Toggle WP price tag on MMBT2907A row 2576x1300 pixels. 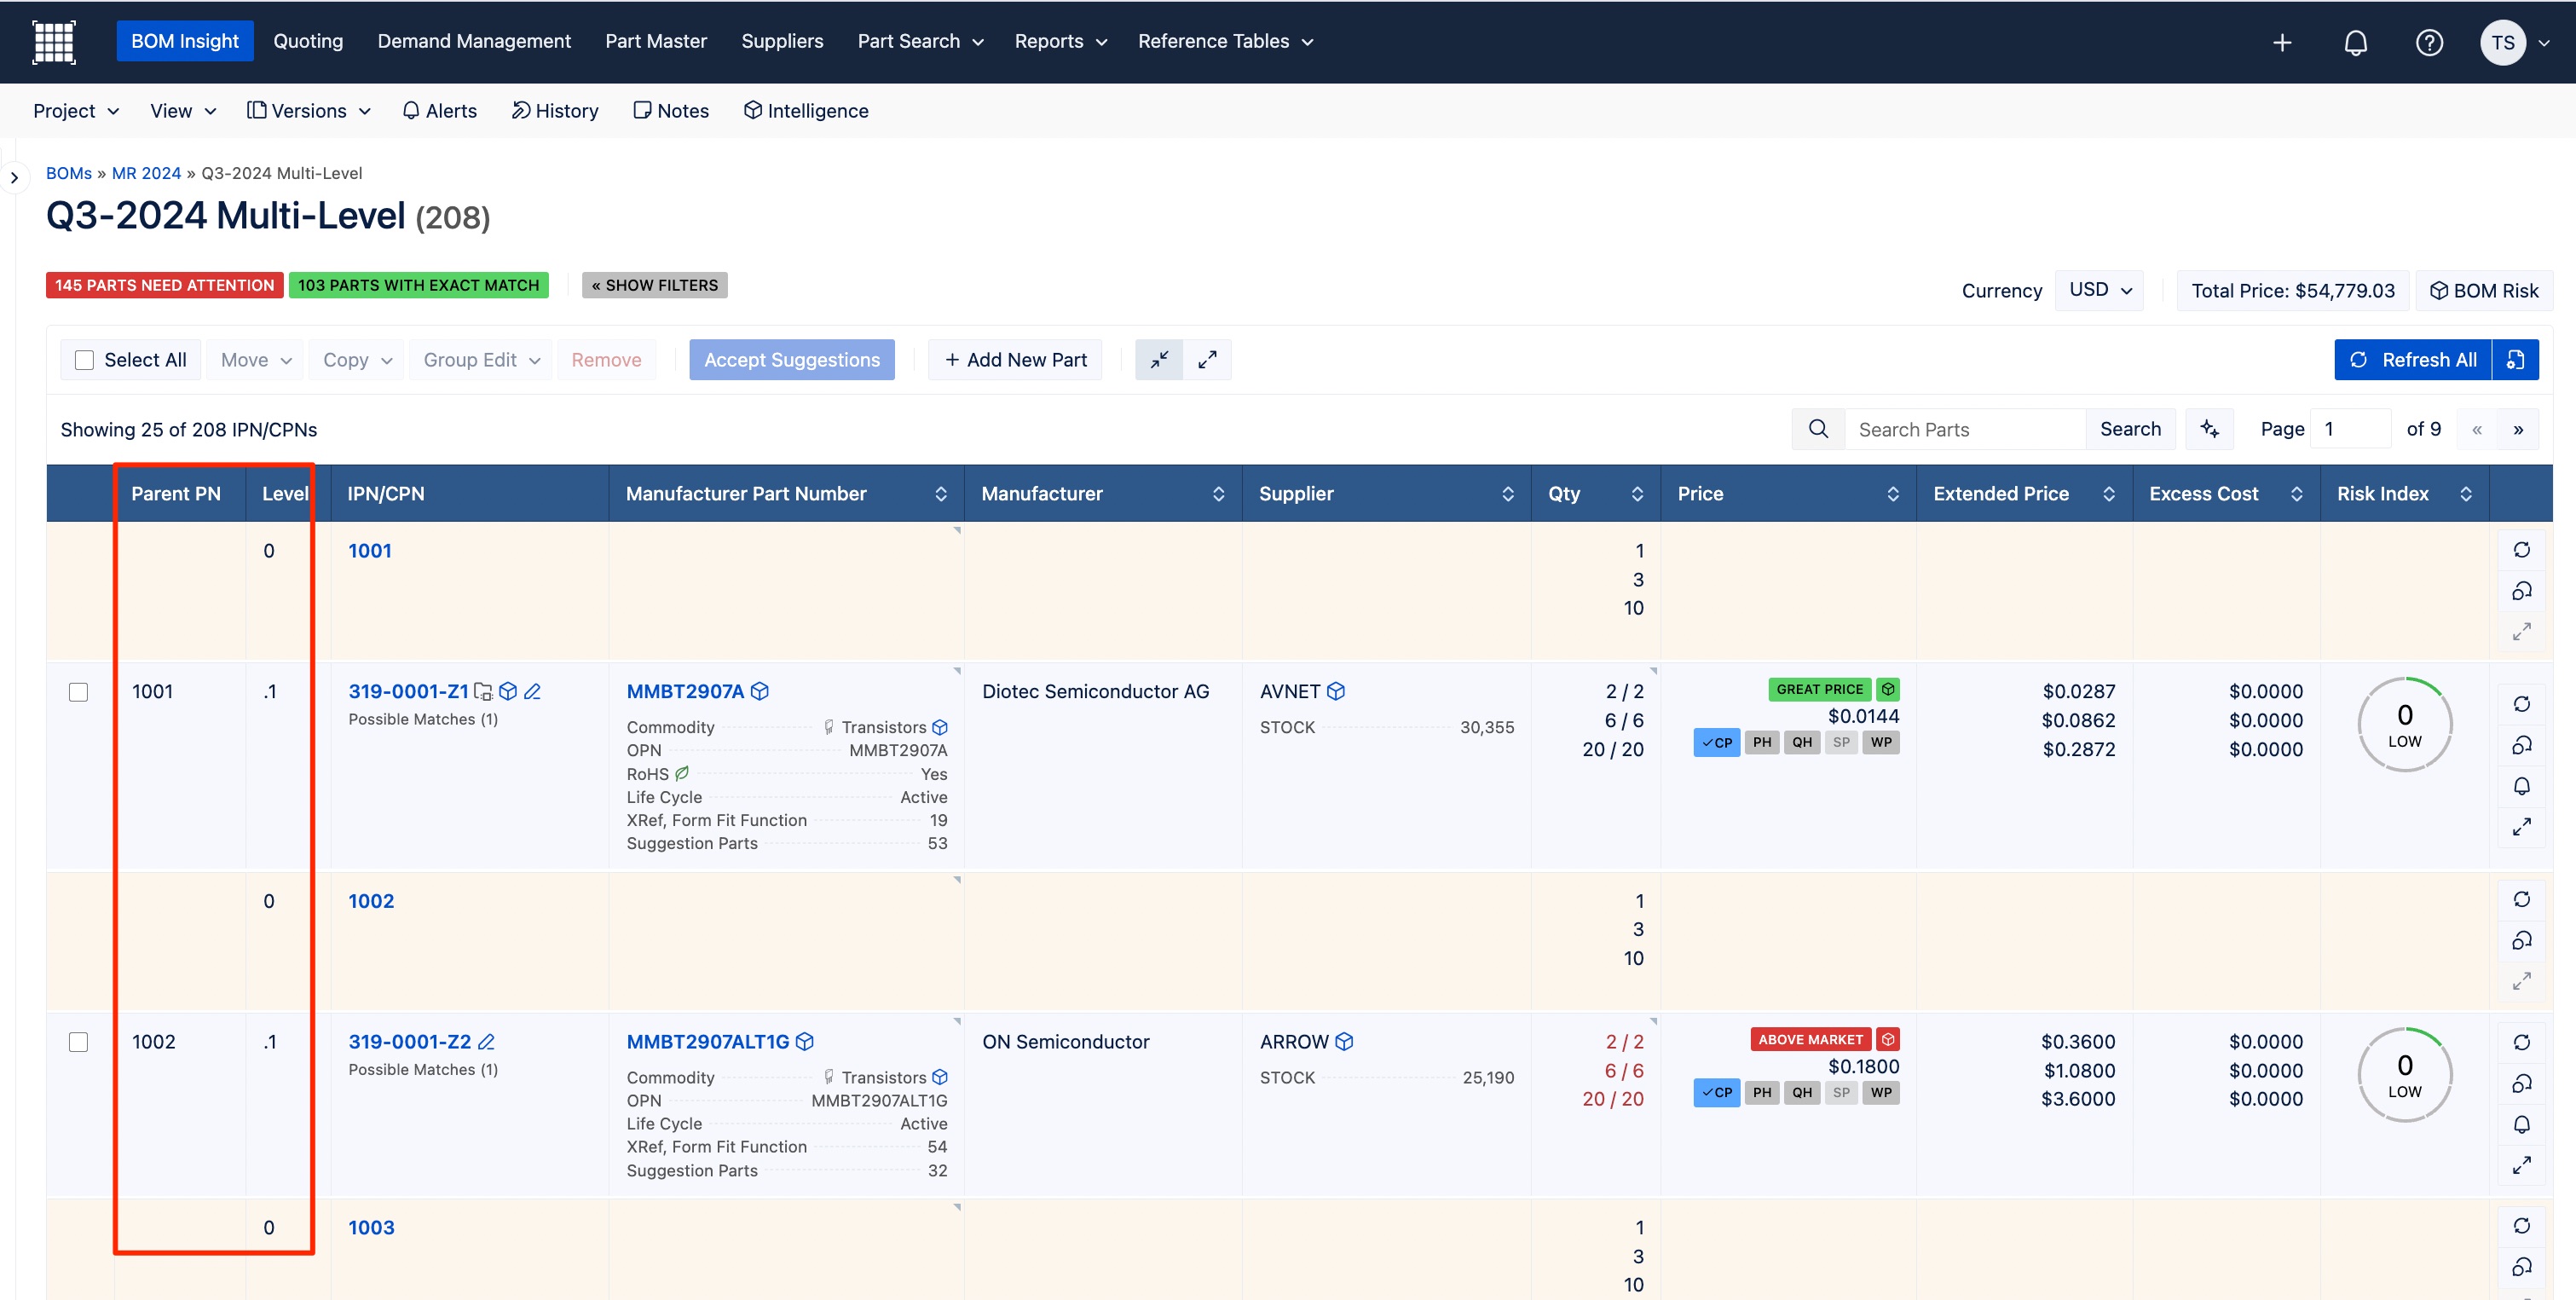[1881, 742]
